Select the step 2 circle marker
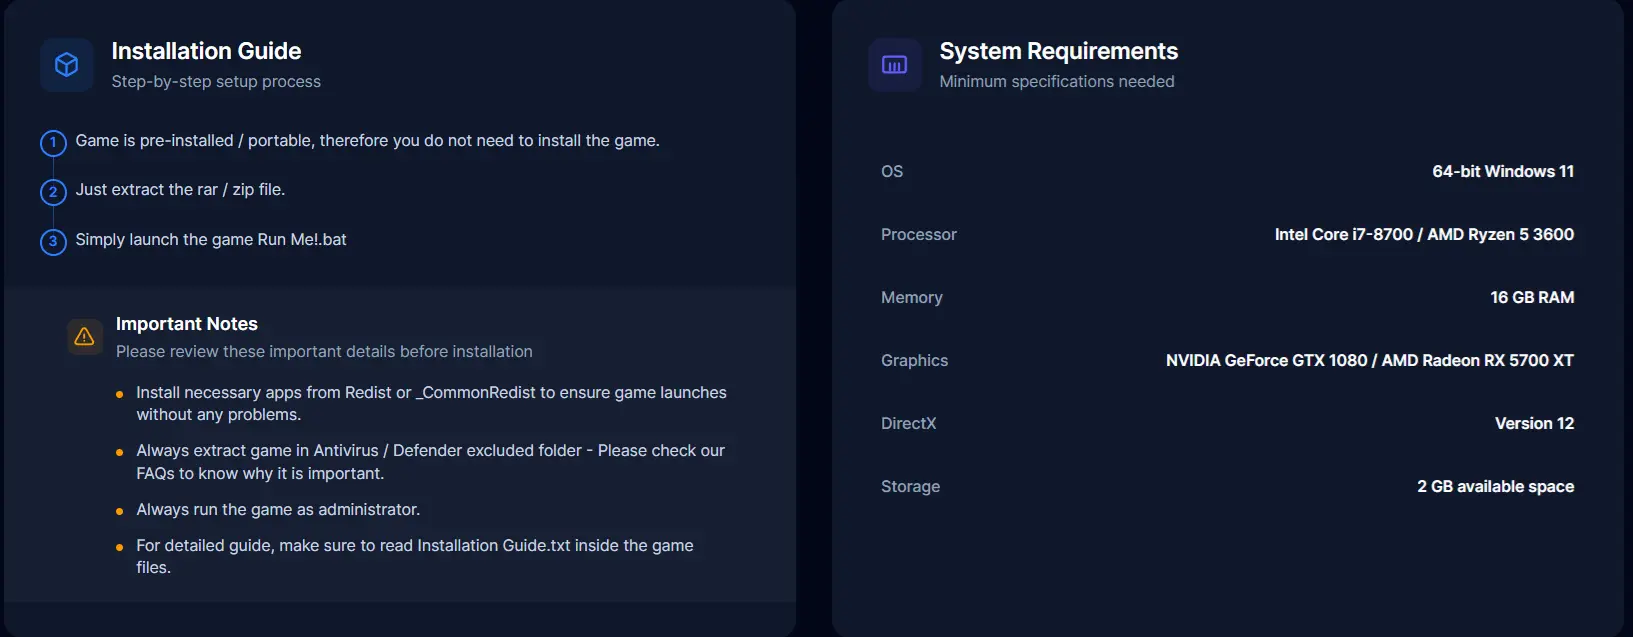1633x637 pixels. pos(53,192)
